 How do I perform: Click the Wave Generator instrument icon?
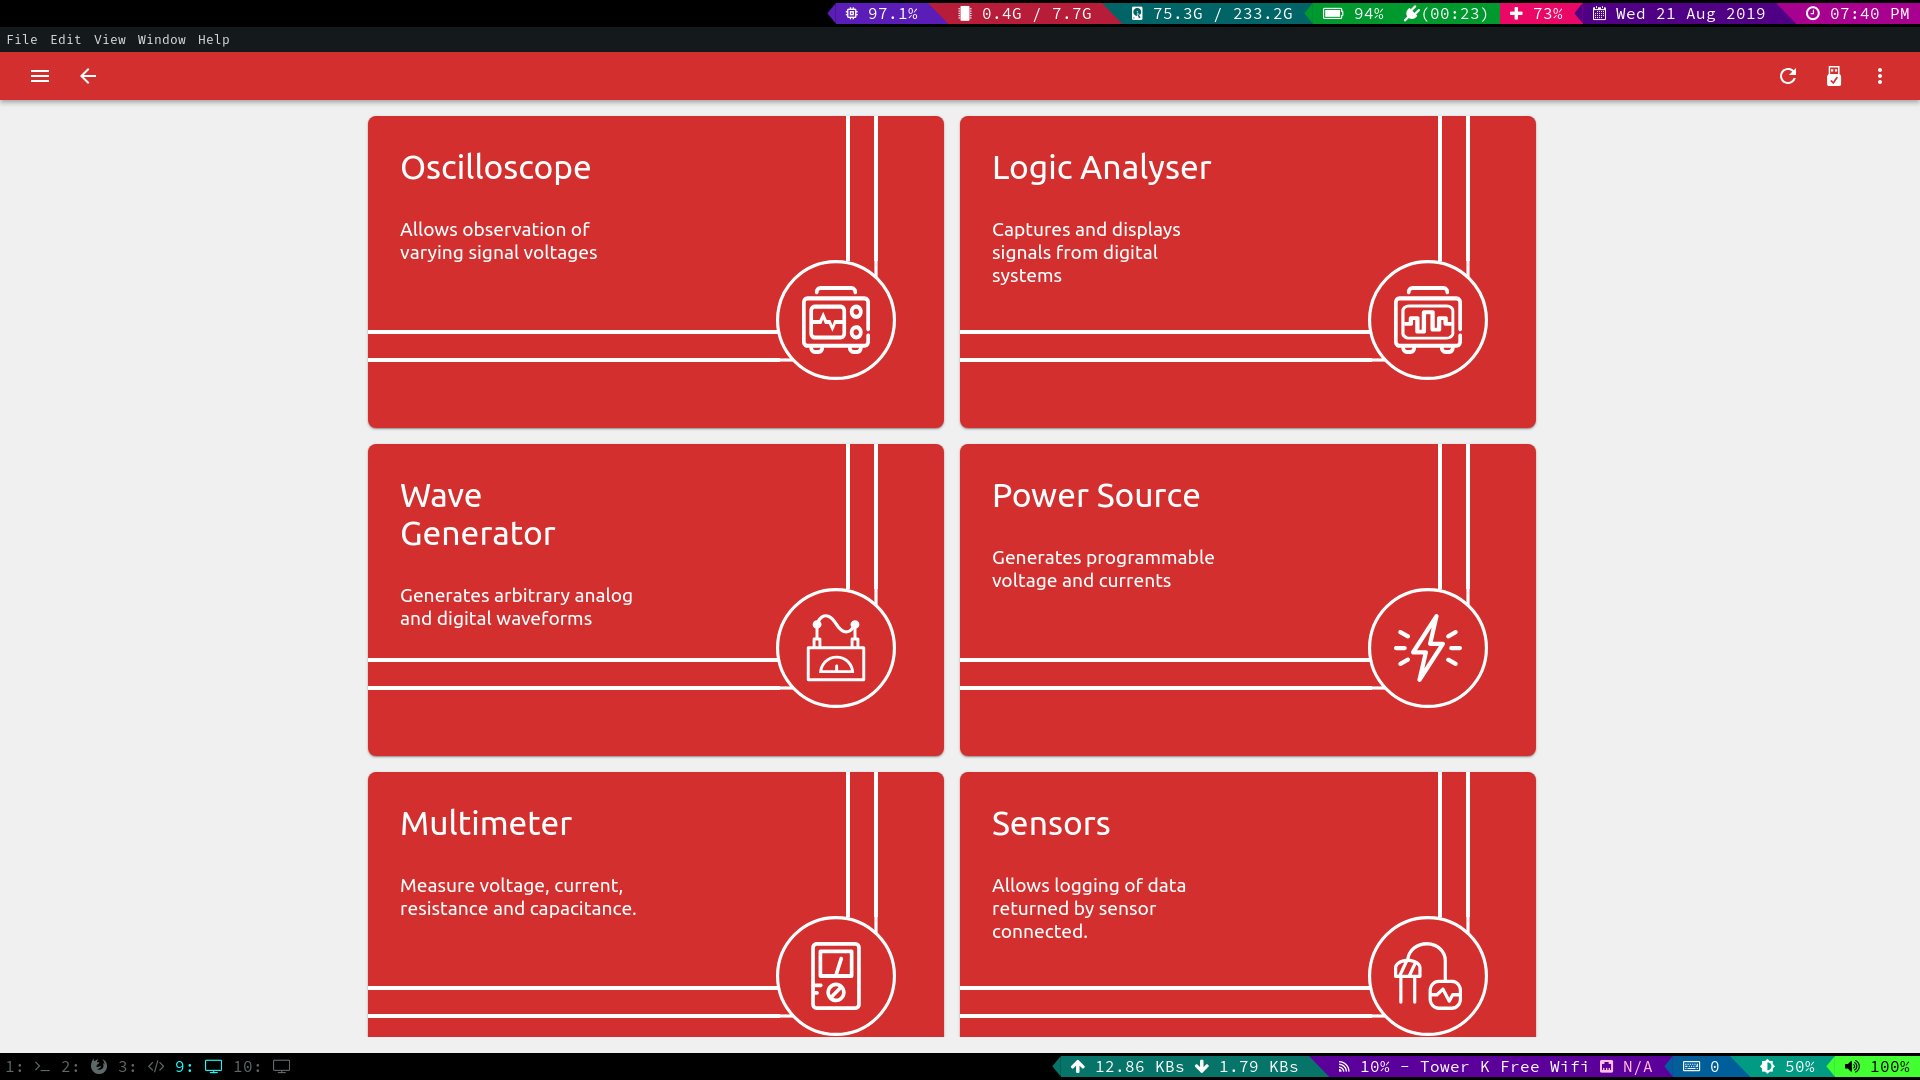click(x=836, y=648)
